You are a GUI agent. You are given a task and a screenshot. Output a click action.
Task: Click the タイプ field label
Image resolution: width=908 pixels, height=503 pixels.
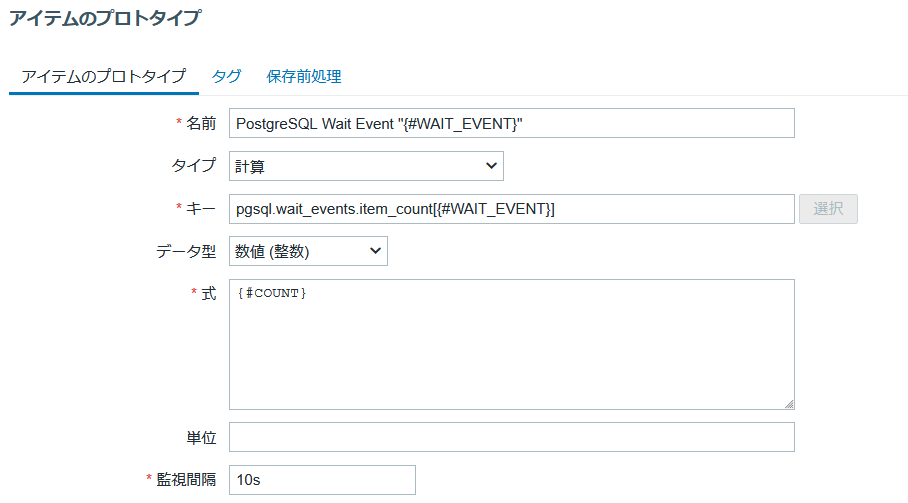point(195,166)
